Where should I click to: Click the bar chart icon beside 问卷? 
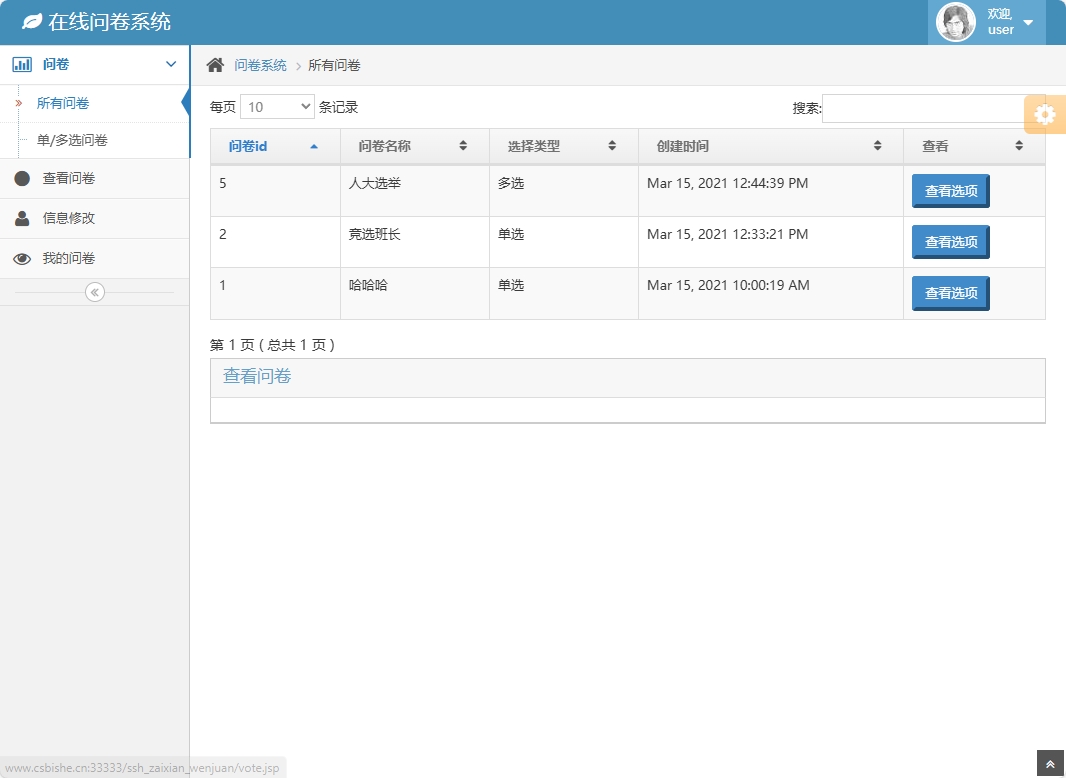[22, 64]
